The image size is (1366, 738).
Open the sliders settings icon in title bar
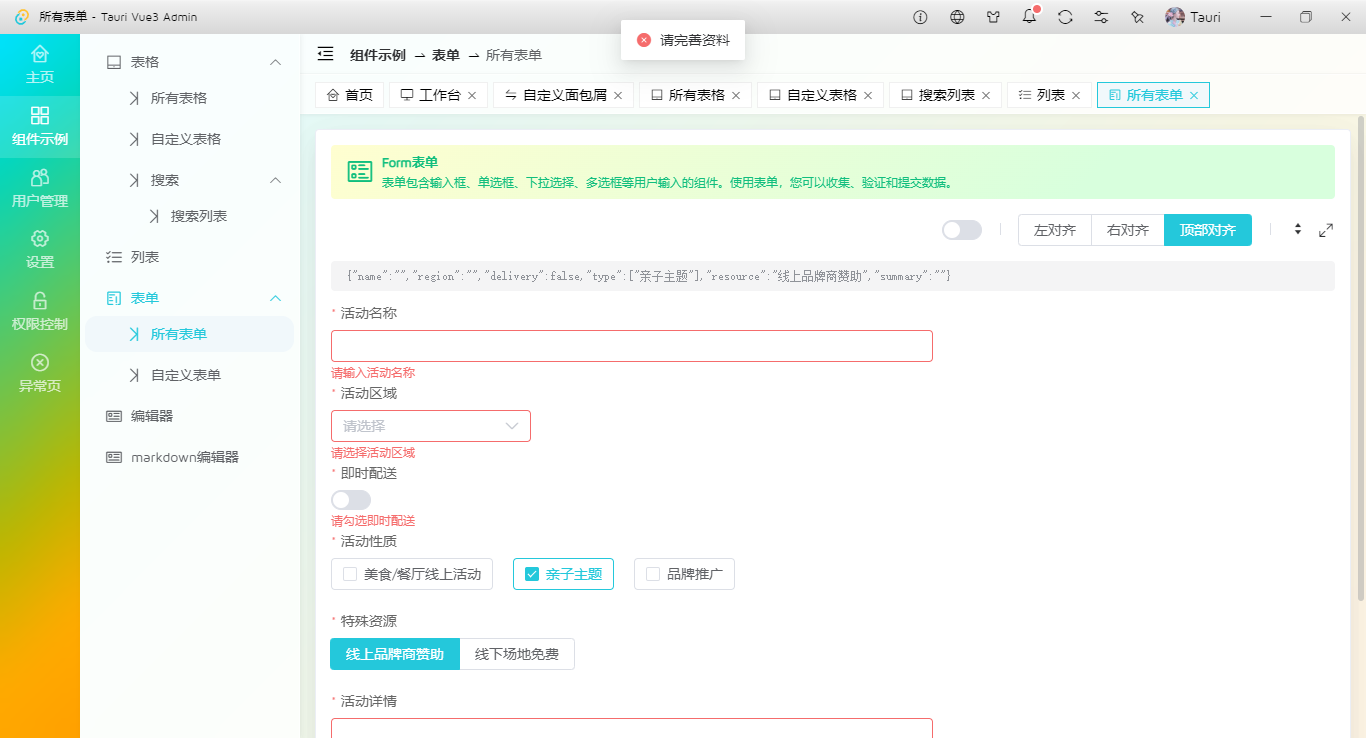click(1101, 17)
